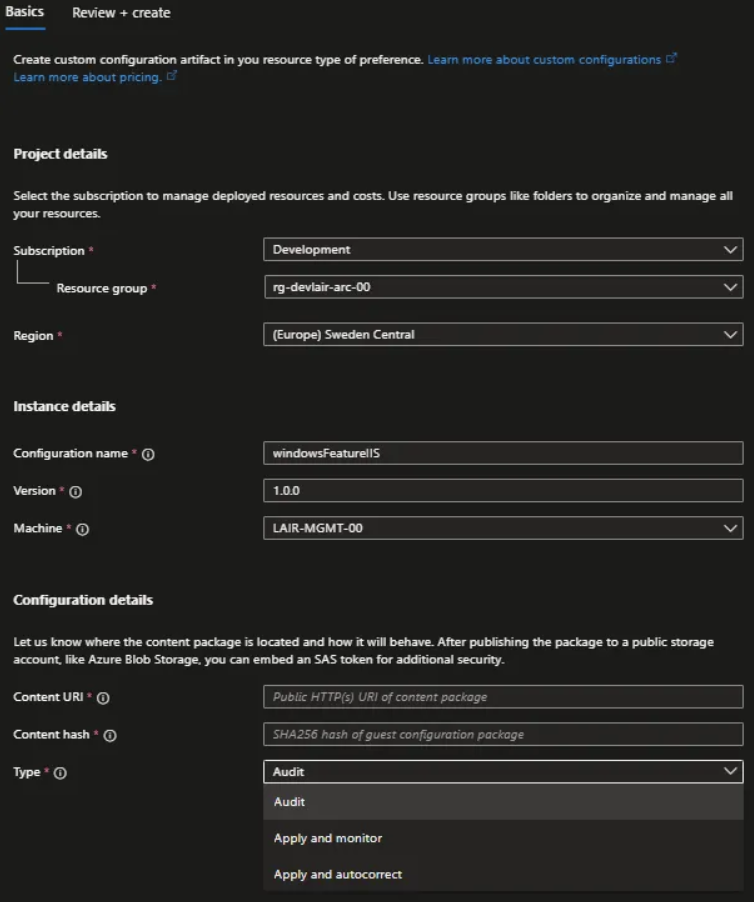This screenshot has width=754, height=902.
Task: Click external link icon after pricing link
Action: tap(171, 75)
